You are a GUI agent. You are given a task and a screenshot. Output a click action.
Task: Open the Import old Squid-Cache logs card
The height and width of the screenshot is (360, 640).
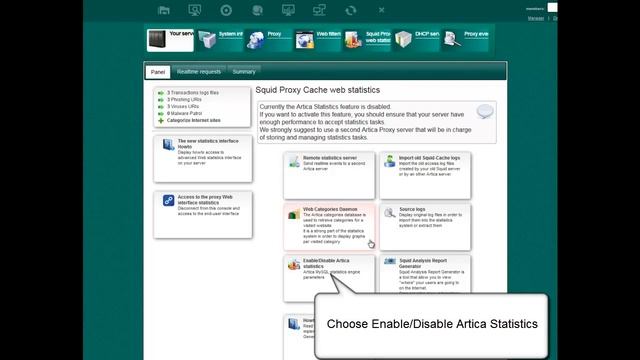(425, 176)
